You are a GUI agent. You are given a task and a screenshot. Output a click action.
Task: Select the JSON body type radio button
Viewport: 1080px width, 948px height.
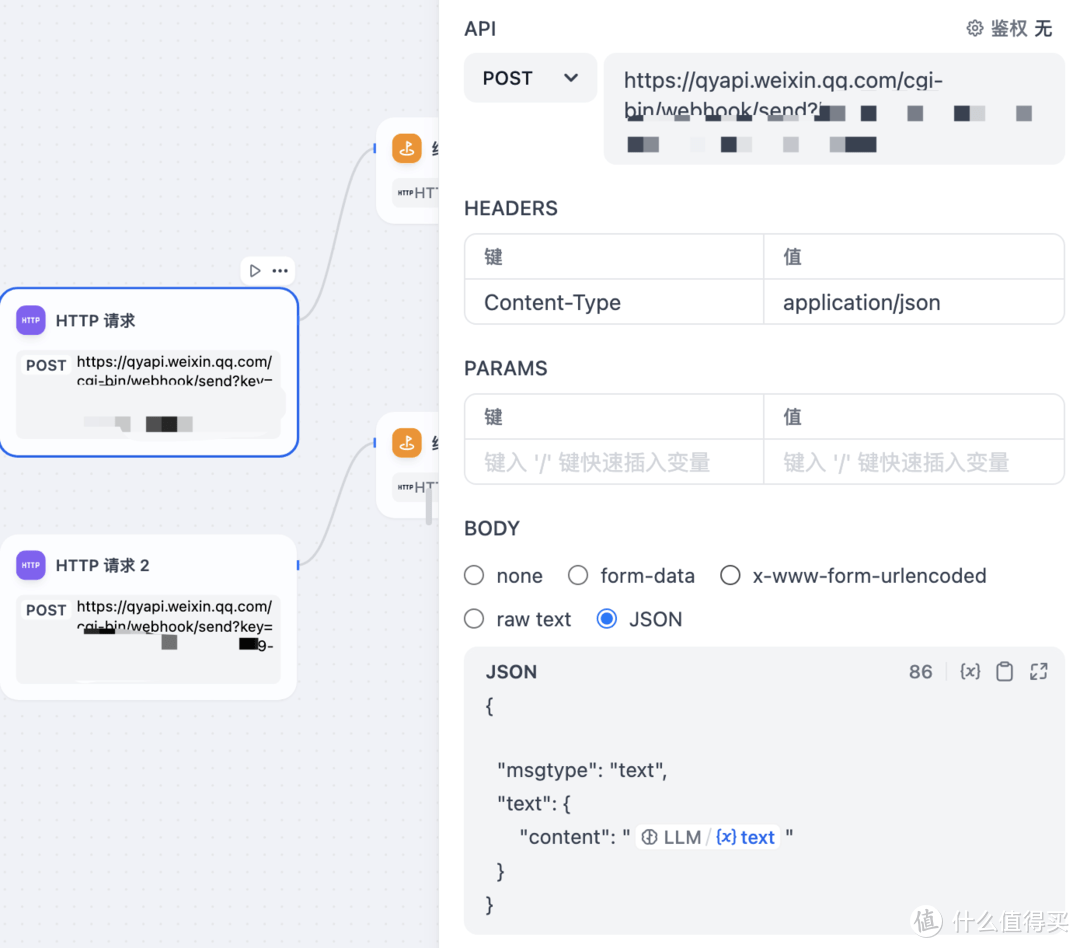(607, 618)
